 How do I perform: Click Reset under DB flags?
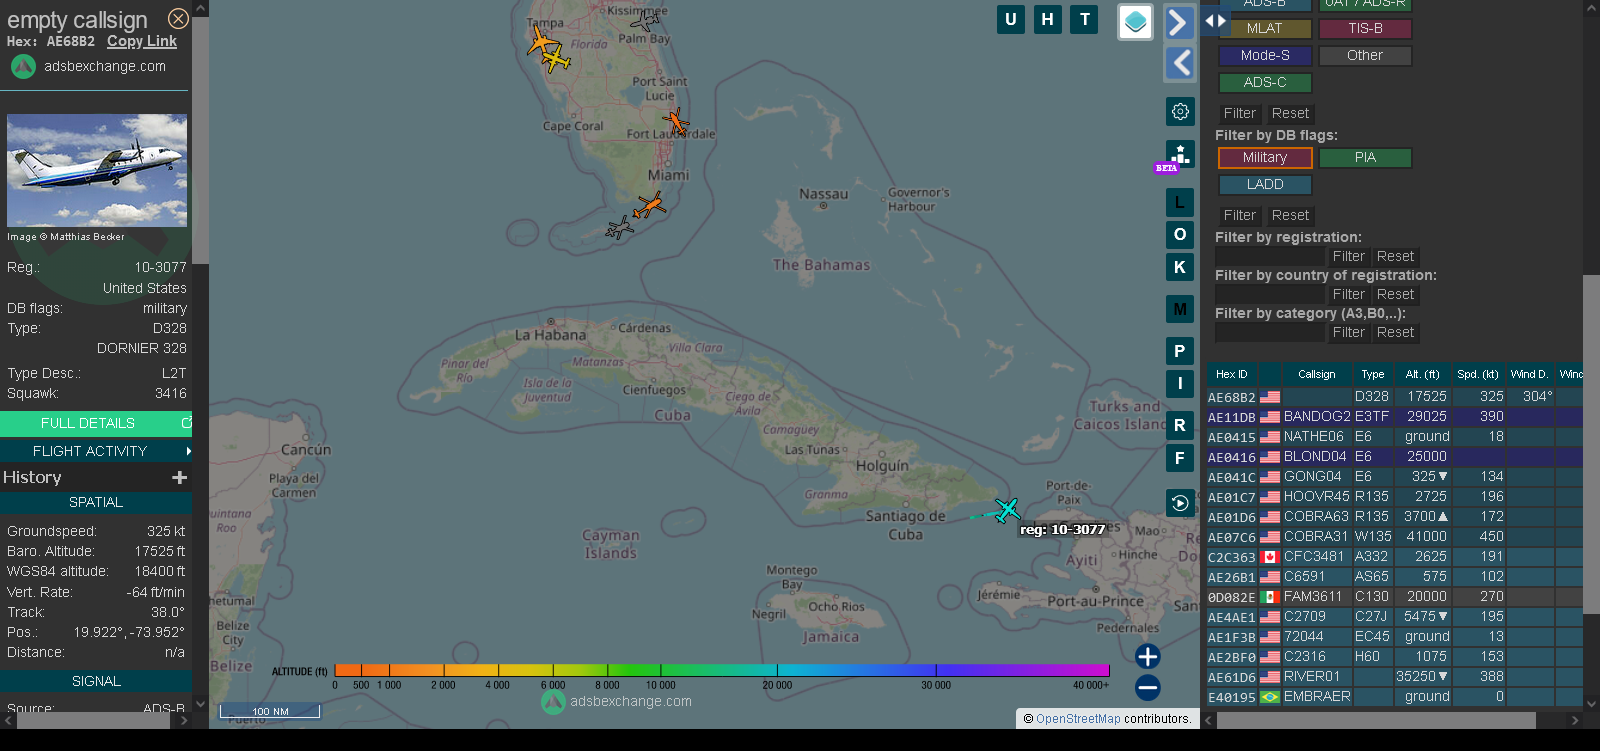[x=1290, y=215]
